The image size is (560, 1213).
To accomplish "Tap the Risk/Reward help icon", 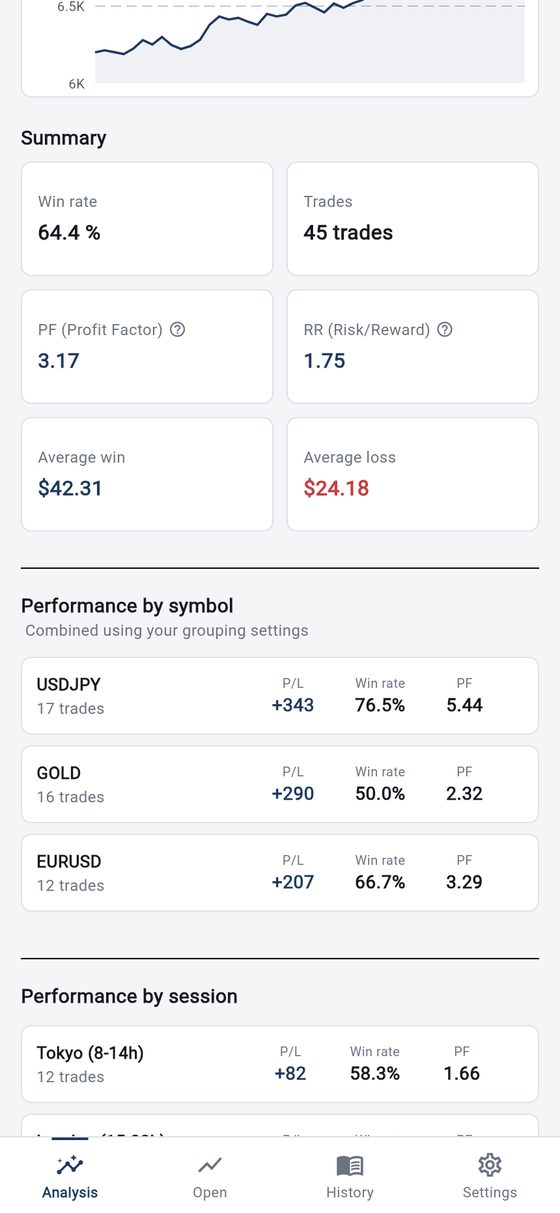I will pyautogui.click(x=445, y=330).
